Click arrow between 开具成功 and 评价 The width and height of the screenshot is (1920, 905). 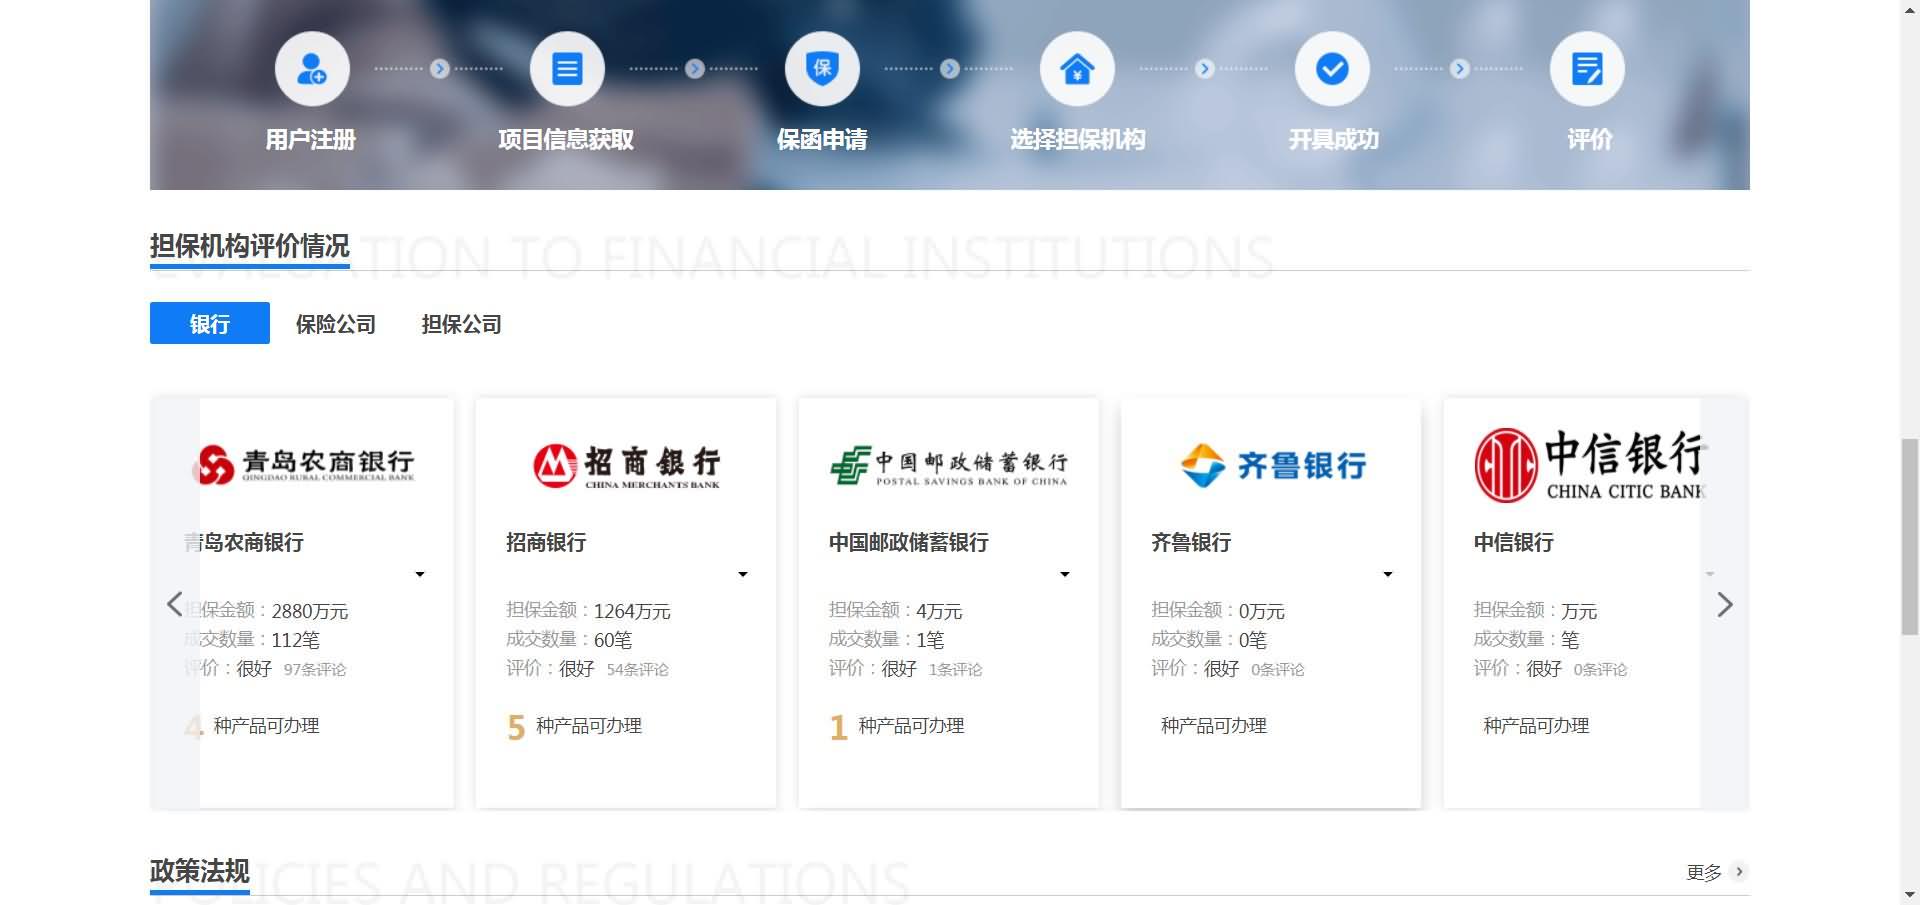pos(1460,69)
